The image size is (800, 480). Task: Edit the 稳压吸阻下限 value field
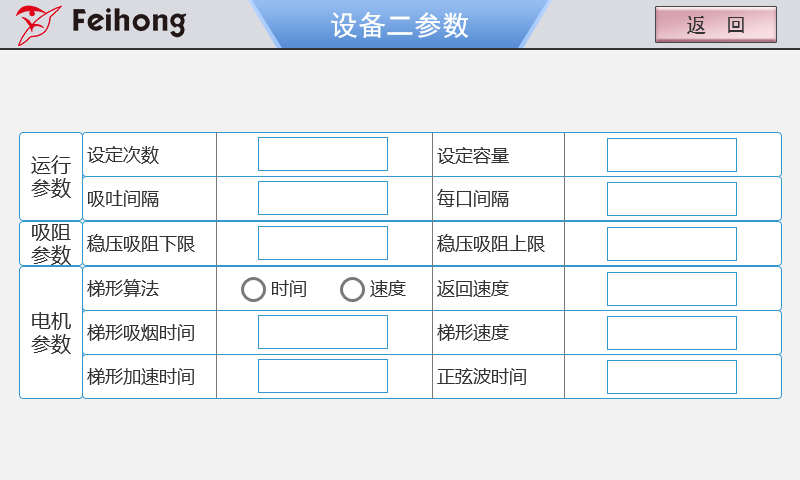322,243
